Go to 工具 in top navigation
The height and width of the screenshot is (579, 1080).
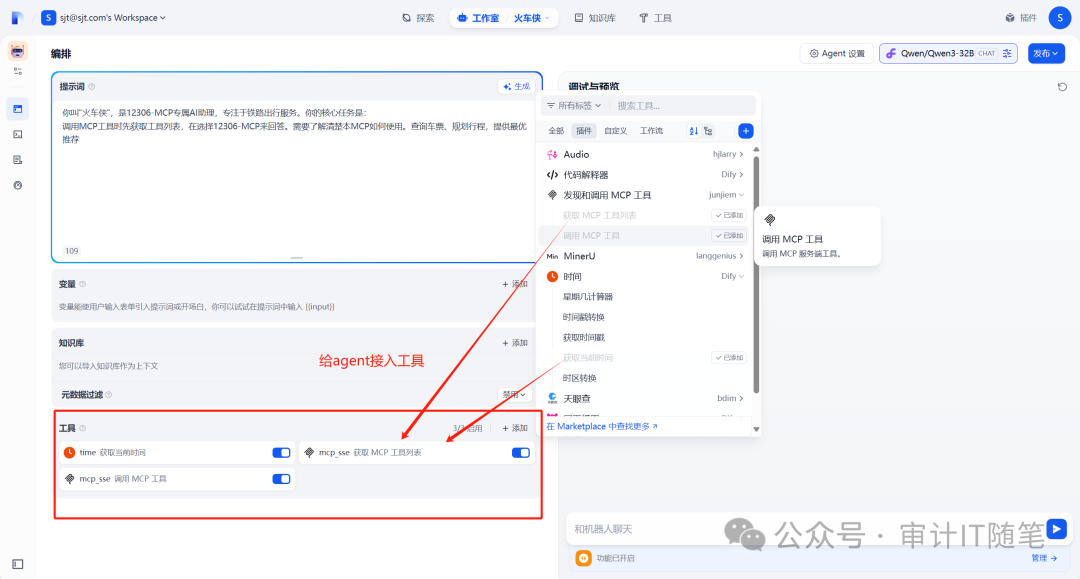pyautogui.click(x=655, y=18)
